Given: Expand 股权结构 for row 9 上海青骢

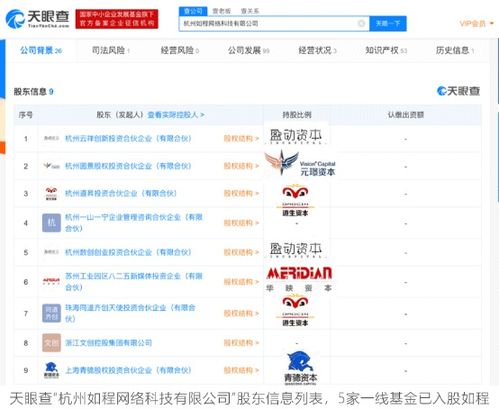Looking at the screenshot, I should pyautogui.click(x=241, y=370).
